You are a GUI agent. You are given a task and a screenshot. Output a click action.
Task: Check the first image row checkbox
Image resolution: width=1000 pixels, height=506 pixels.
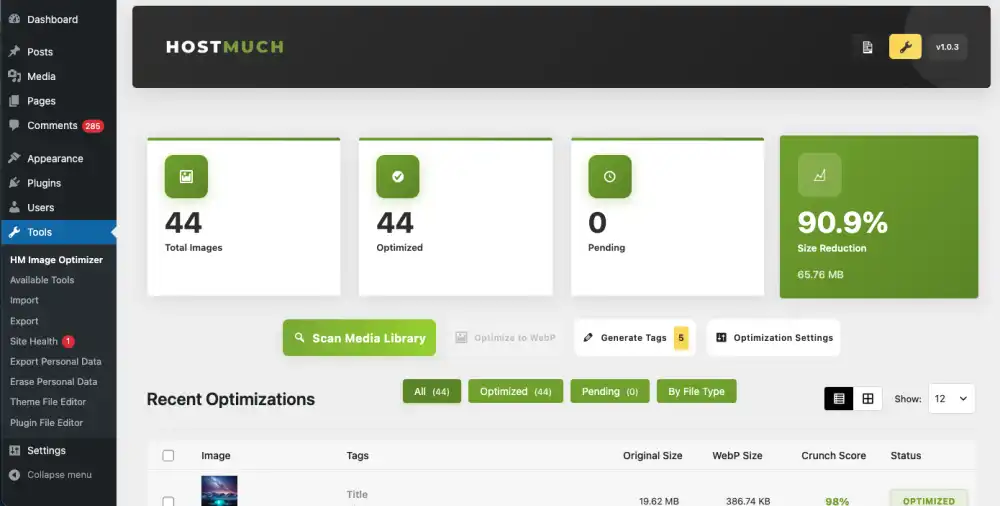(x=168, y=500)
